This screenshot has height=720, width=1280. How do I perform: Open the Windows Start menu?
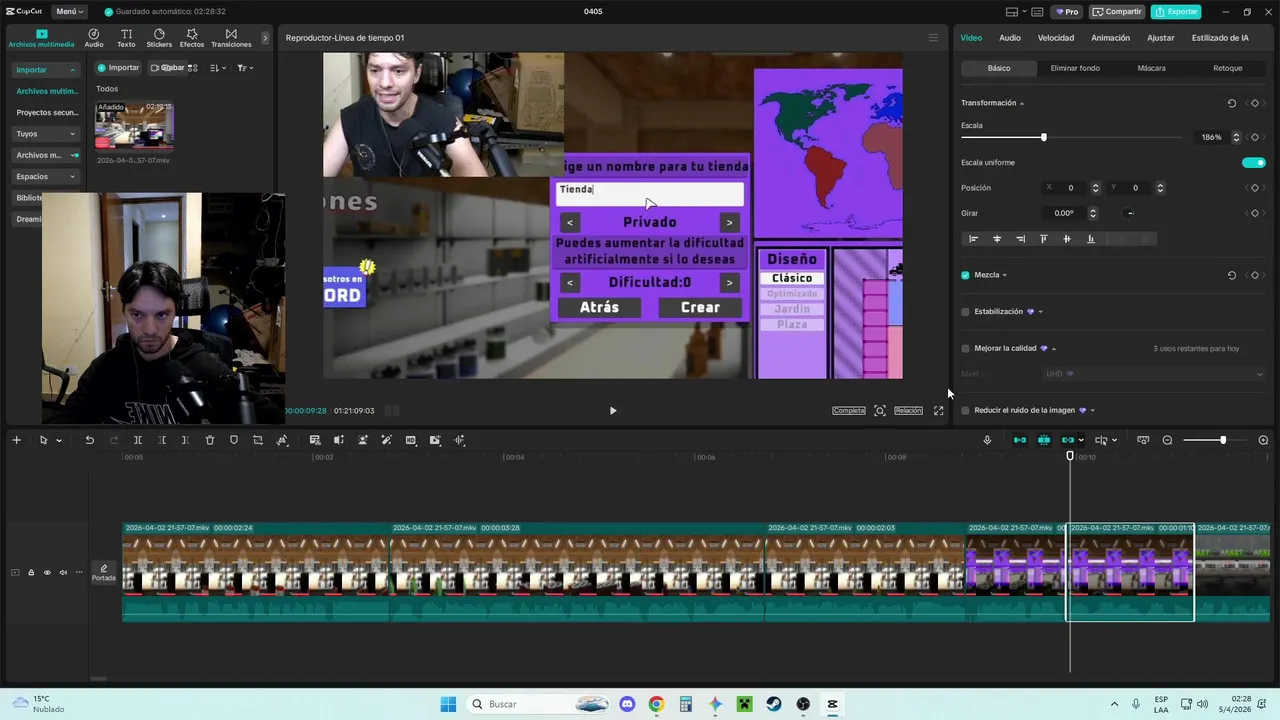(x=448, y=704)
